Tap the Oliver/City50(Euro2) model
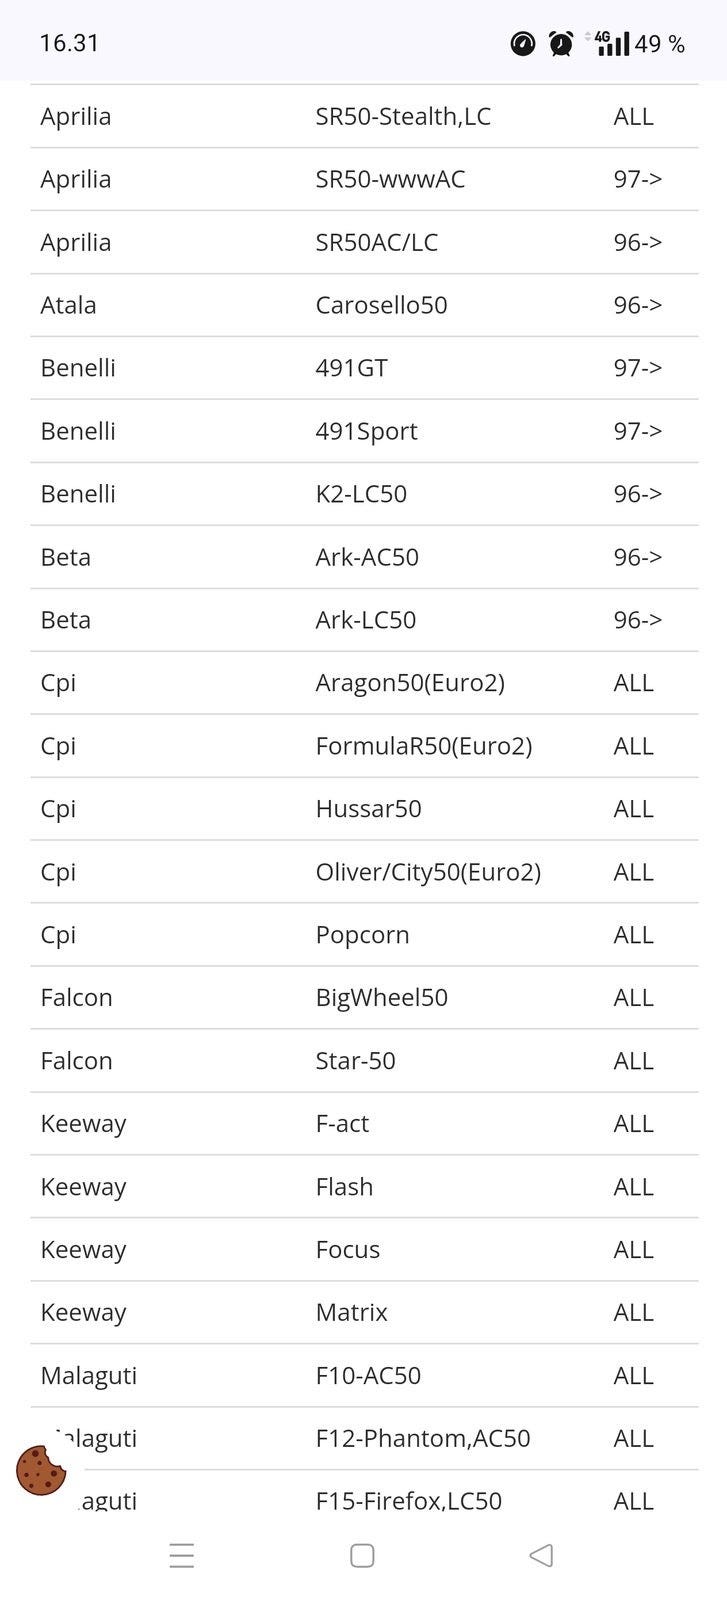The width and height of the screenshot is (727, 1600). pos(428,872)
